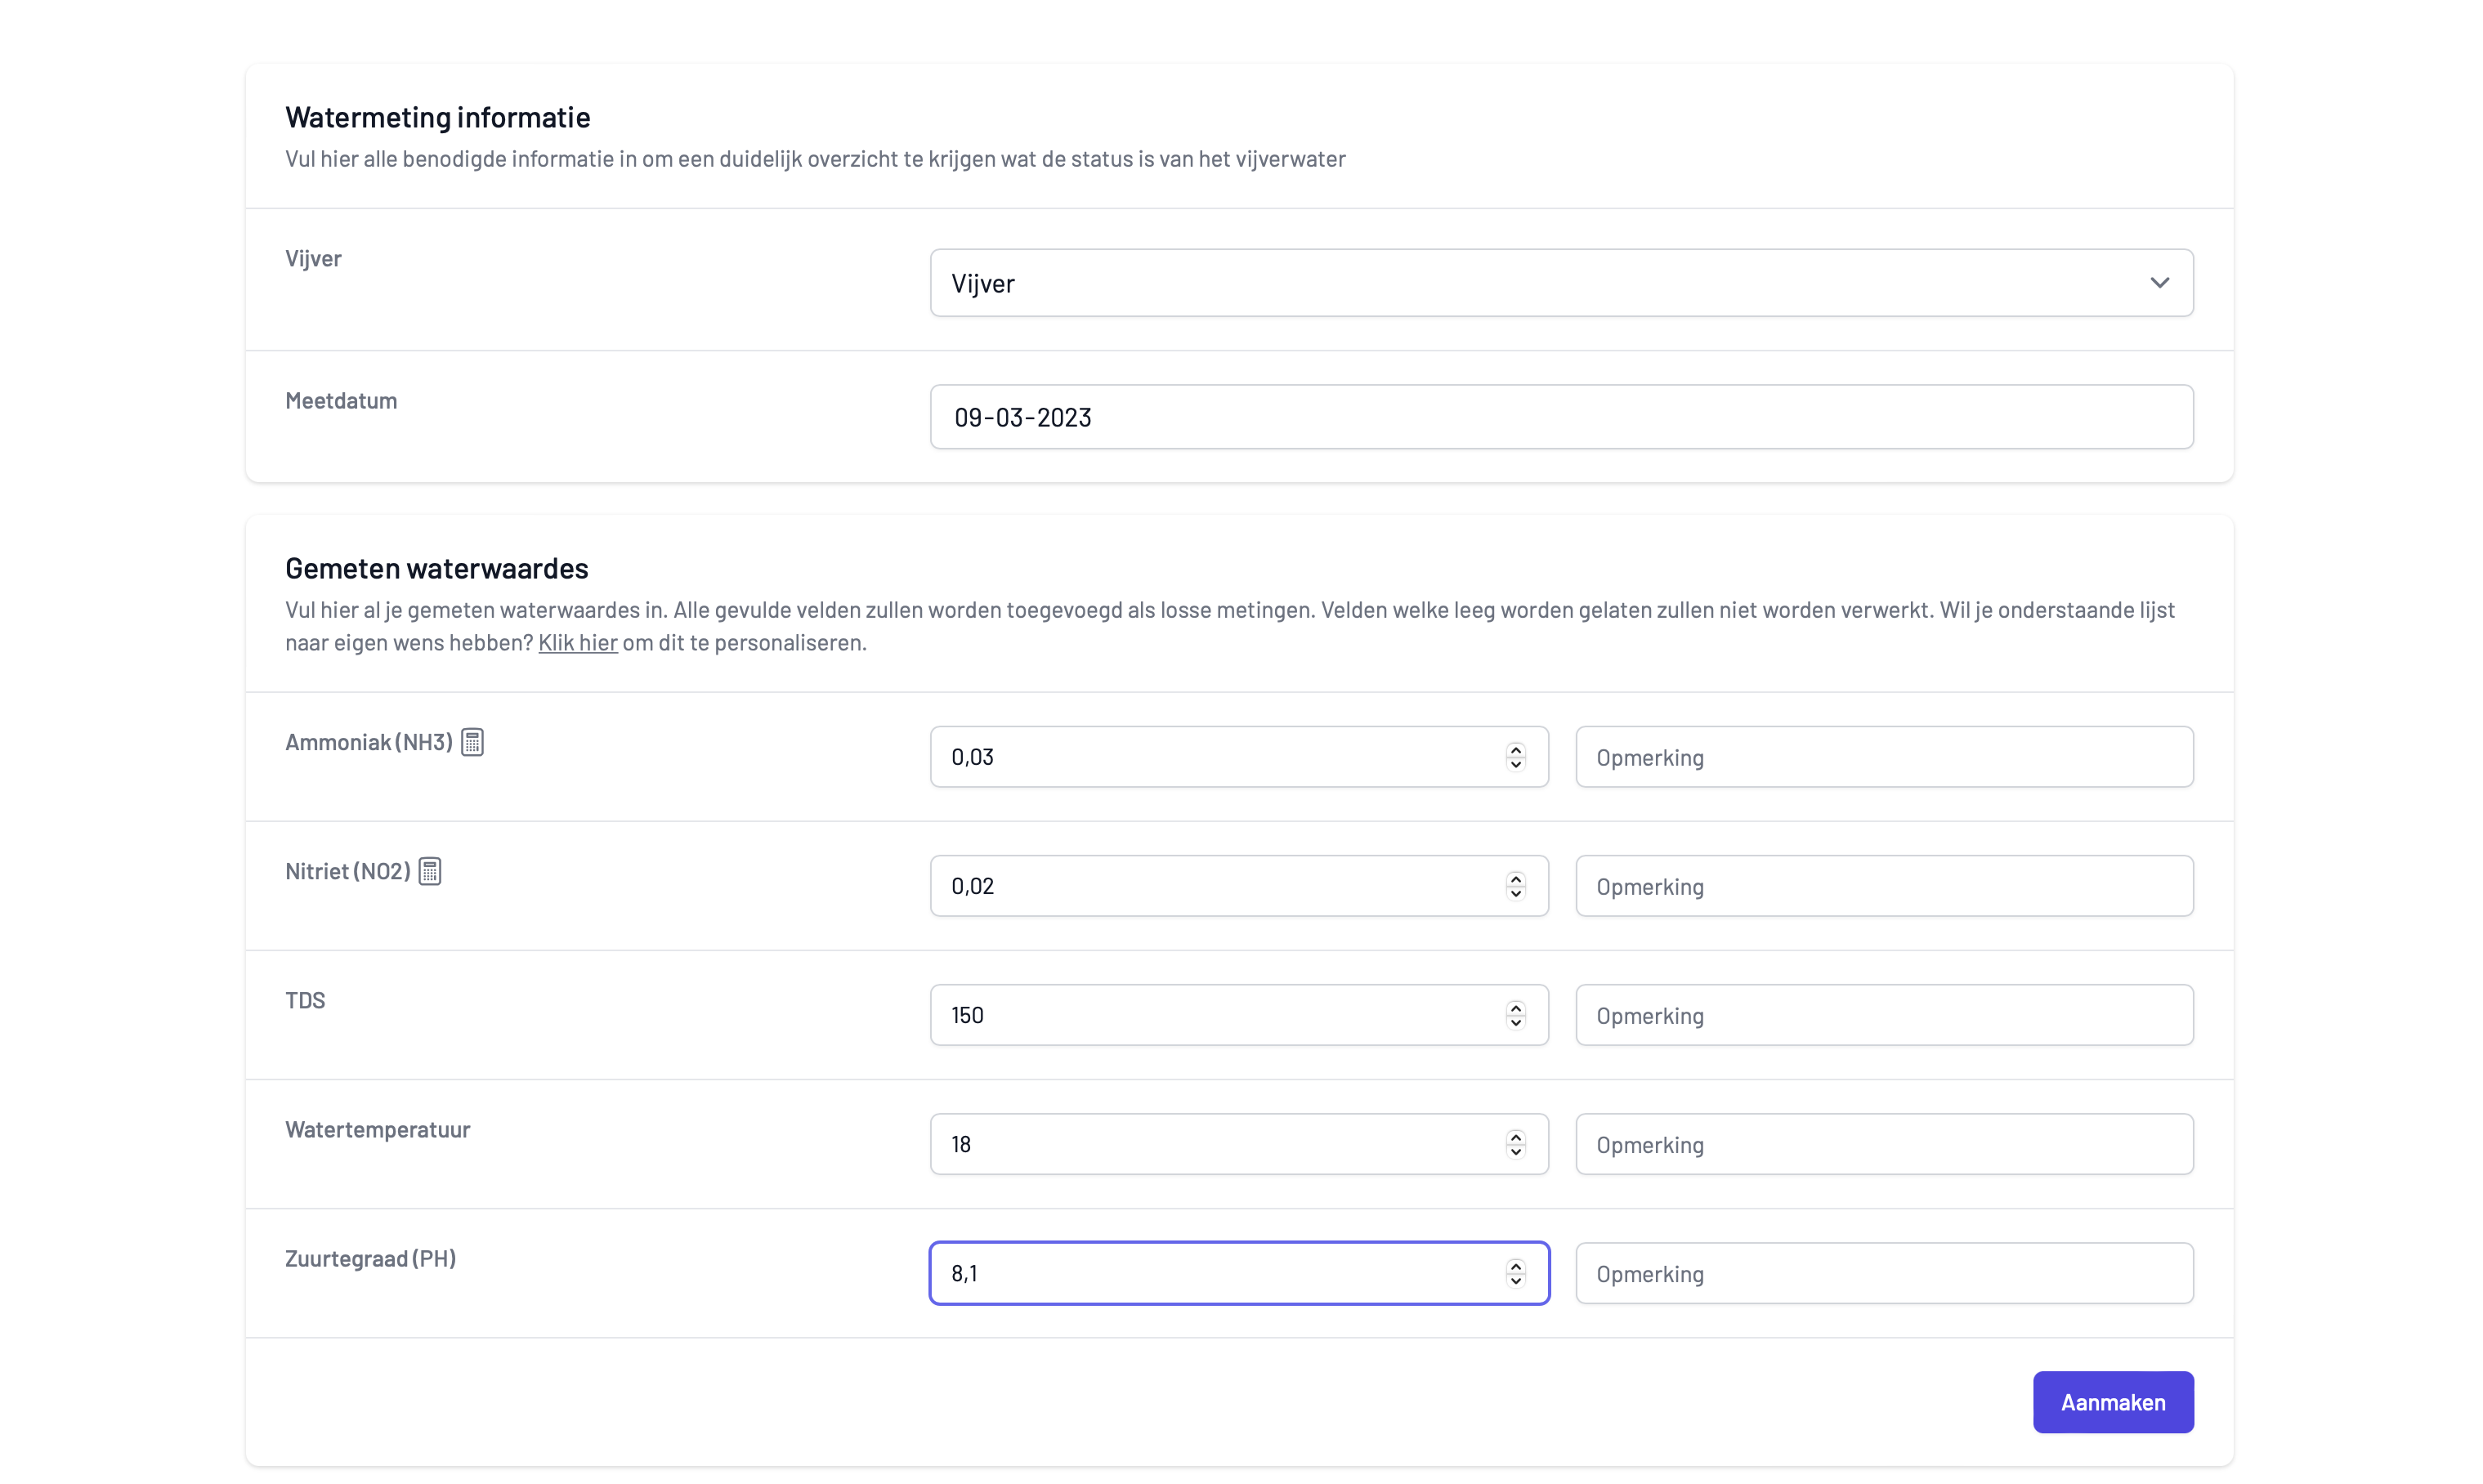Adjust the Zuurtegraad (PH) stepper arrows
Viewport: 2483px width, 1484px height.
coord(1516,1273)
